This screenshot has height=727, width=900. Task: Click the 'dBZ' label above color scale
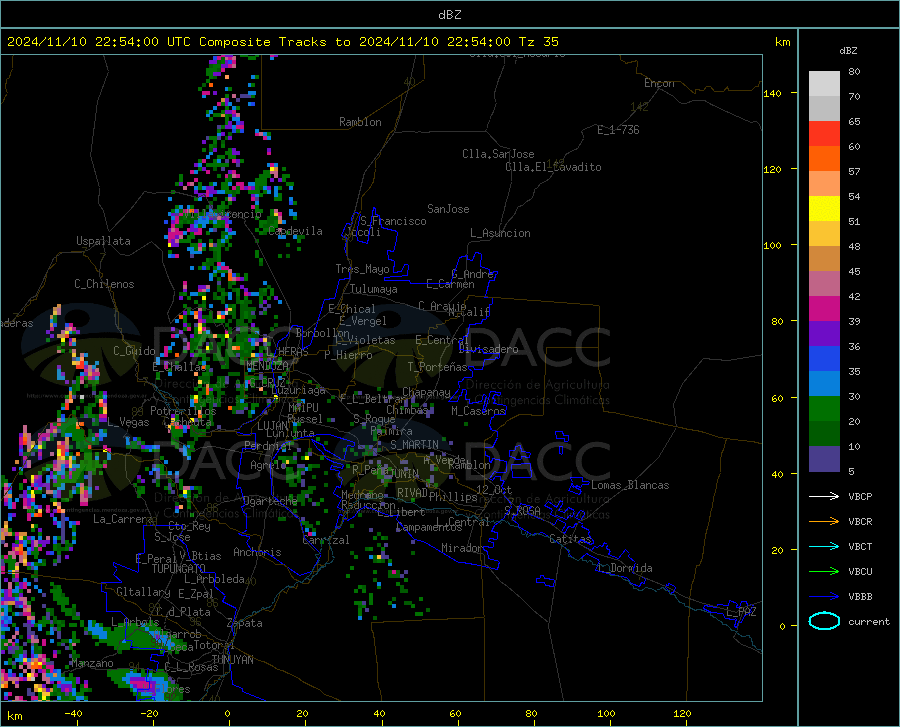(848, 50)
